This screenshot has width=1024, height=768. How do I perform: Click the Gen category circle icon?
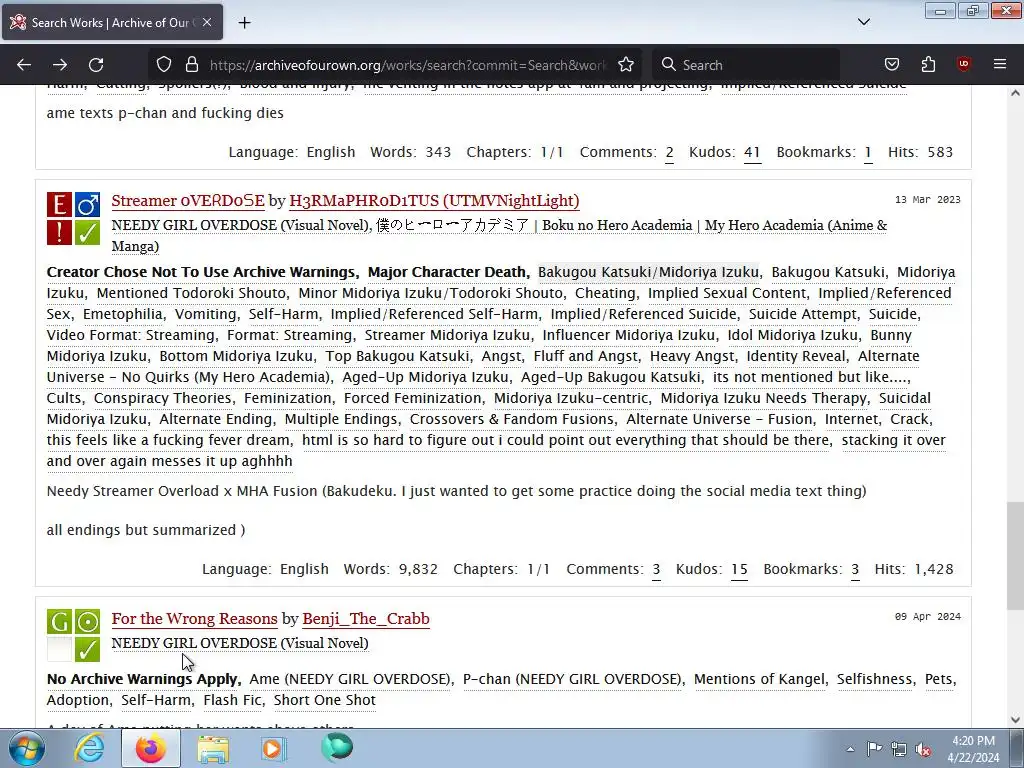87,622
